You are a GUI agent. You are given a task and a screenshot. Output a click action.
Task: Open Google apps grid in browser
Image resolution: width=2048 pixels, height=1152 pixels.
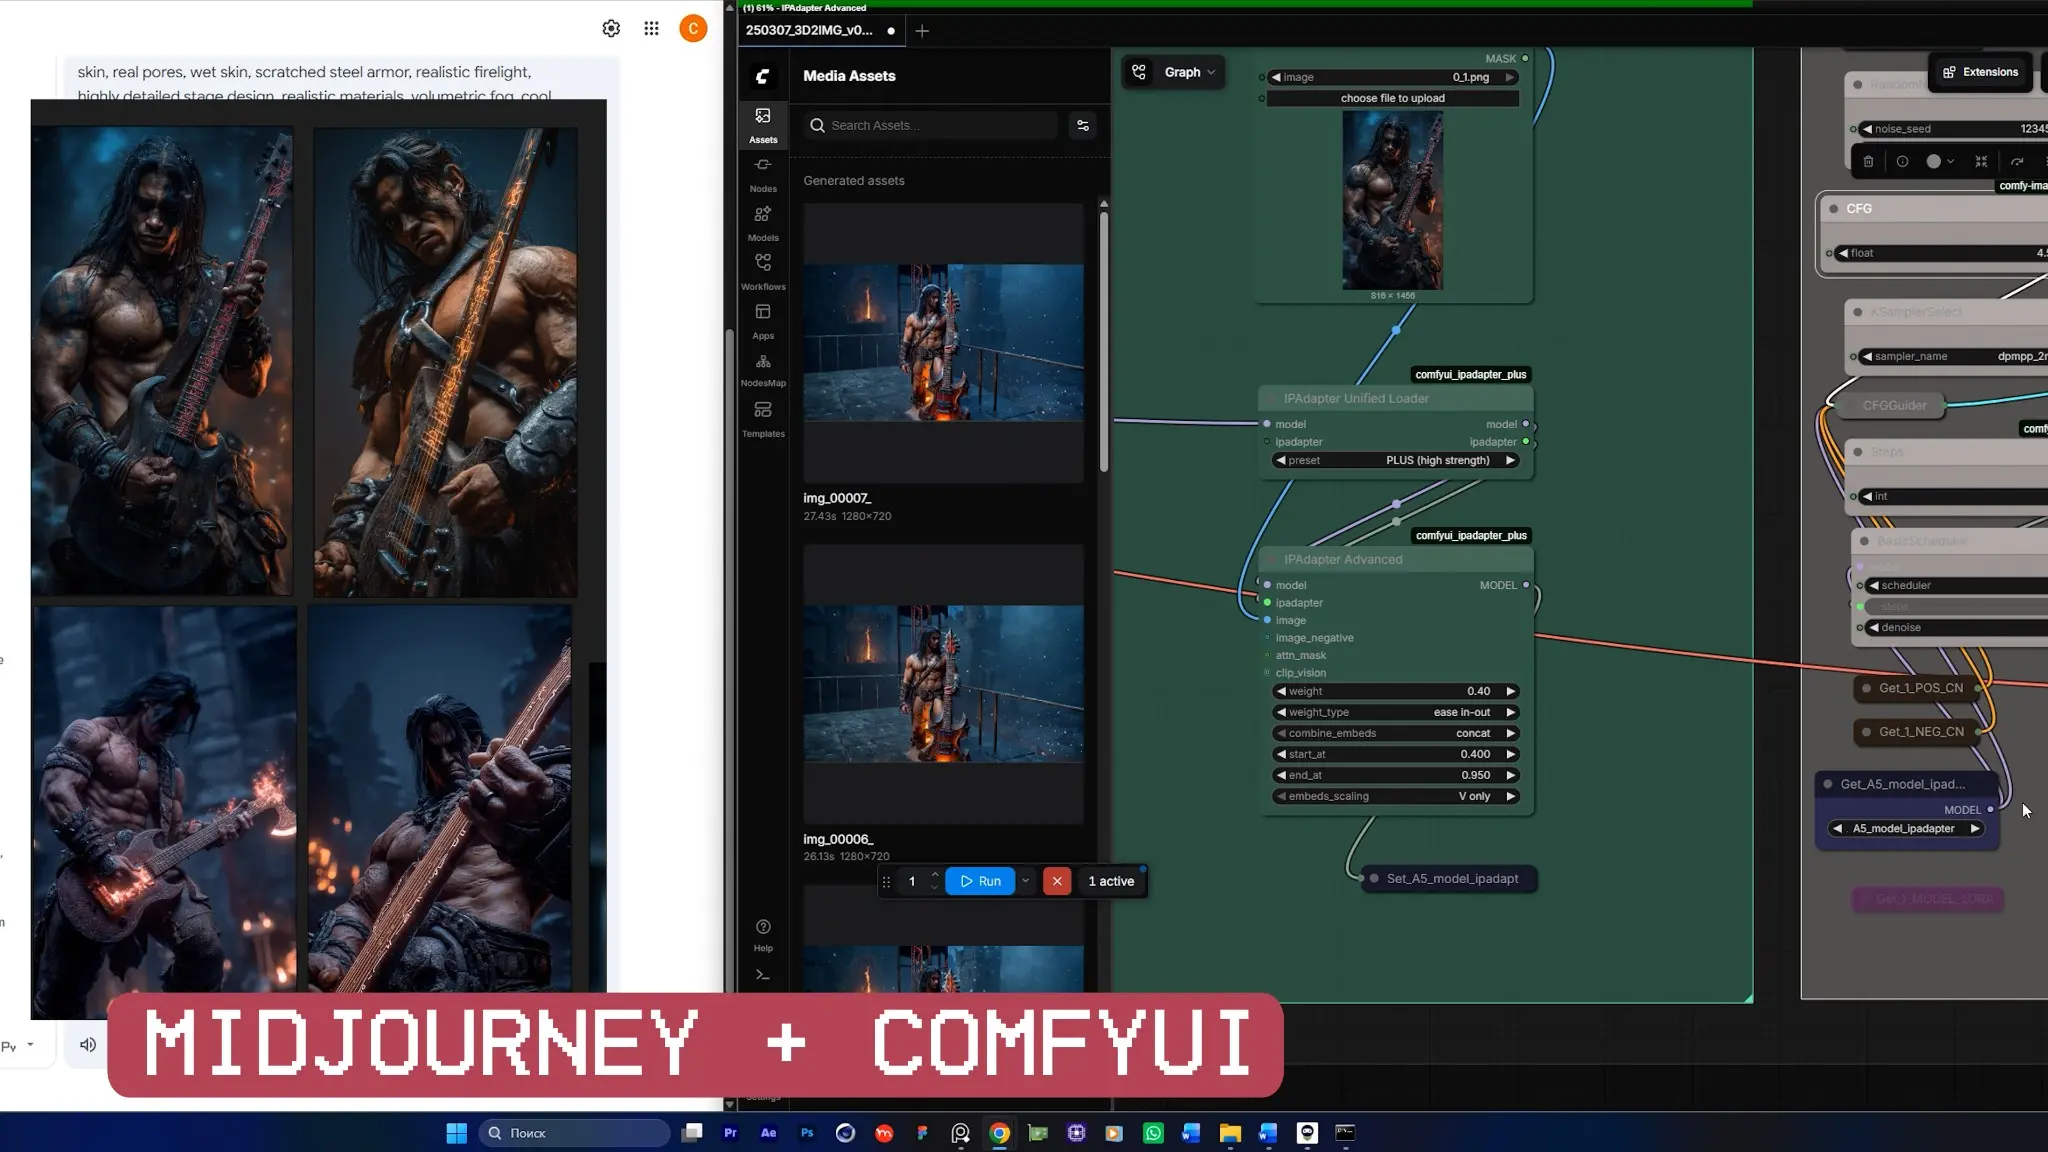coord(651,29)
